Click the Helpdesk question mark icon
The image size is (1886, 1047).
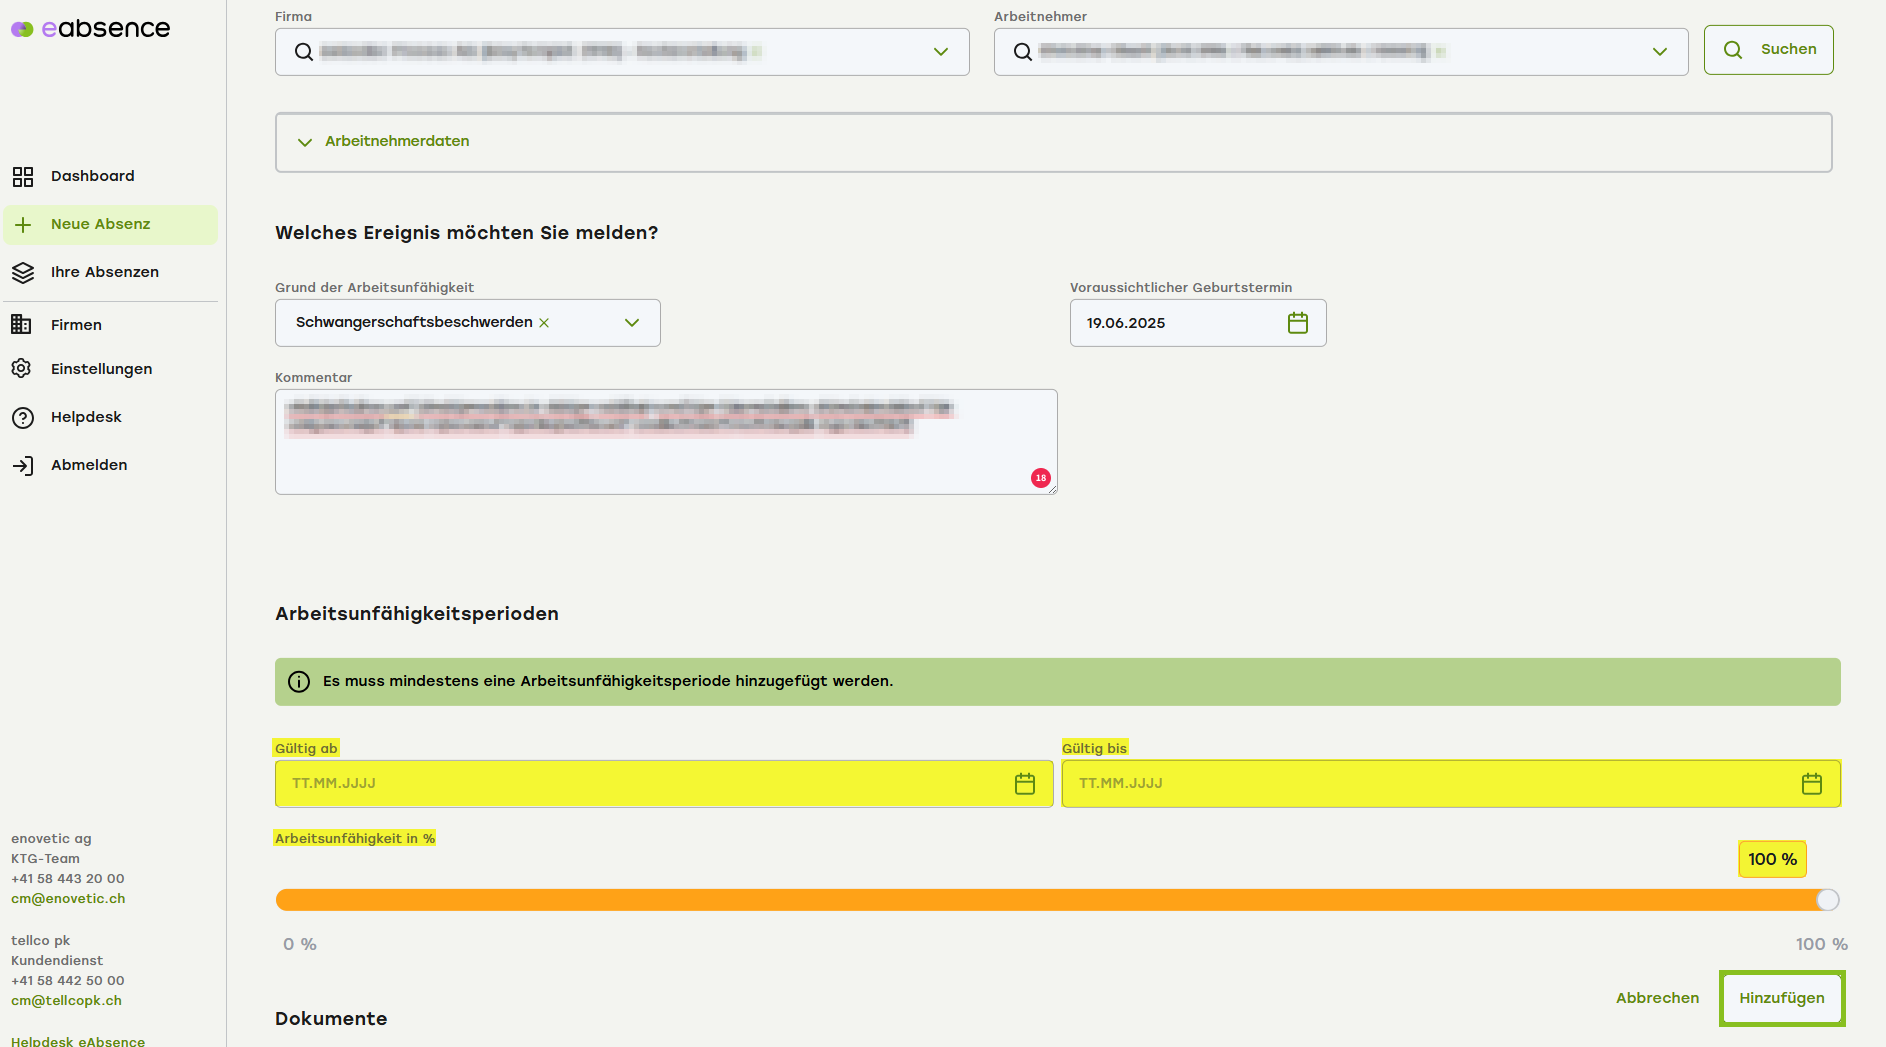[23, 418]
